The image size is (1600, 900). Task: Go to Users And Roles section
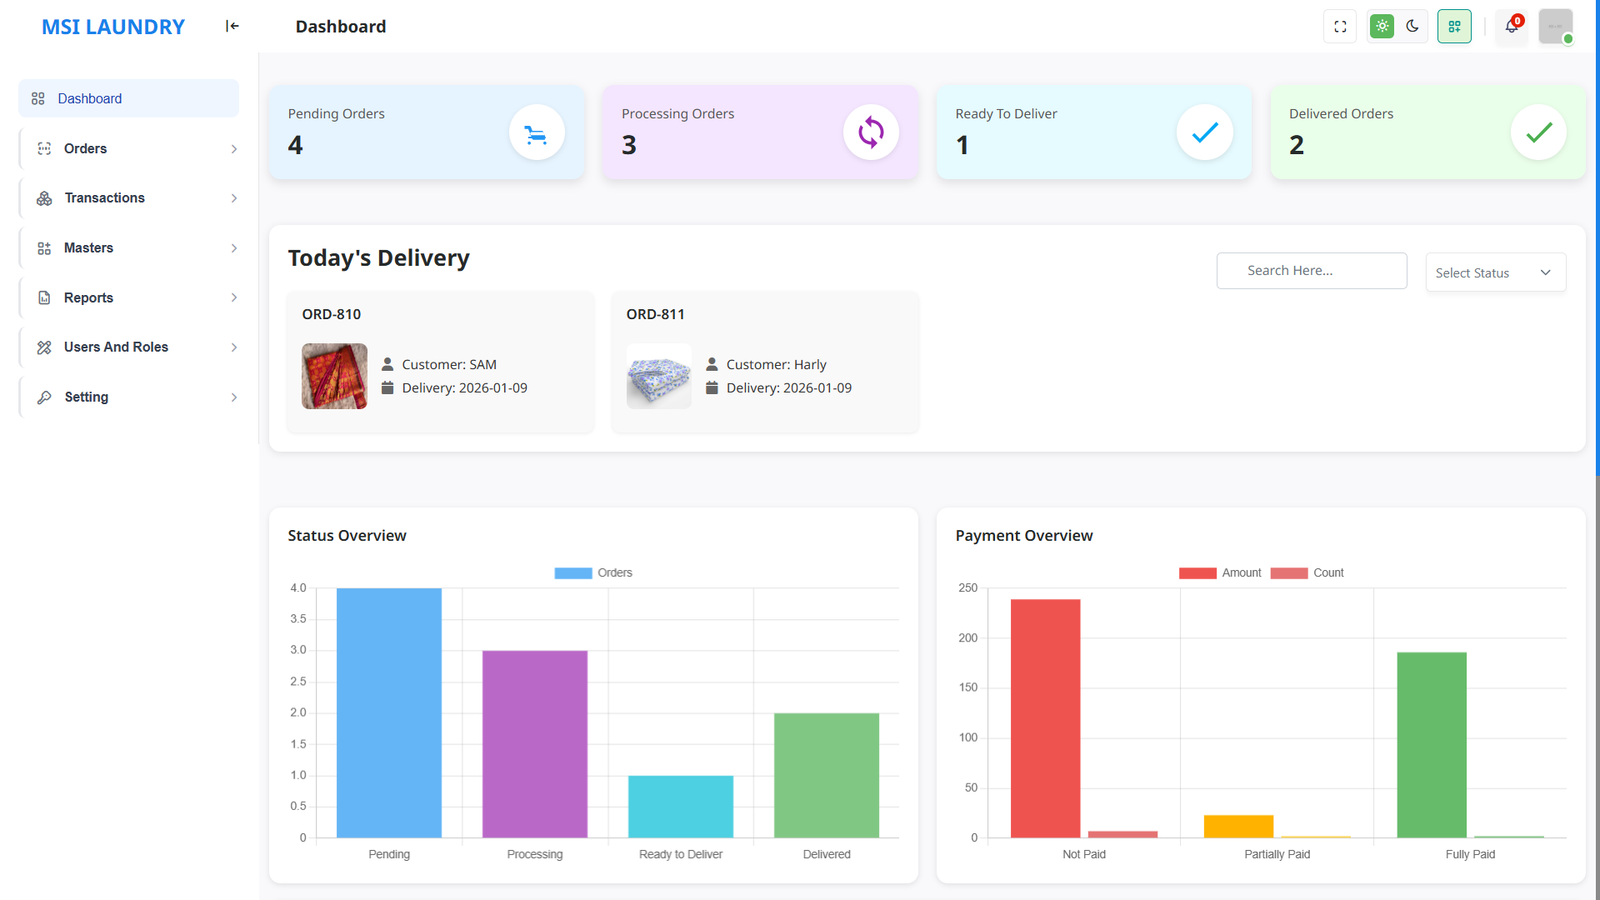click(x=115, y=347)
